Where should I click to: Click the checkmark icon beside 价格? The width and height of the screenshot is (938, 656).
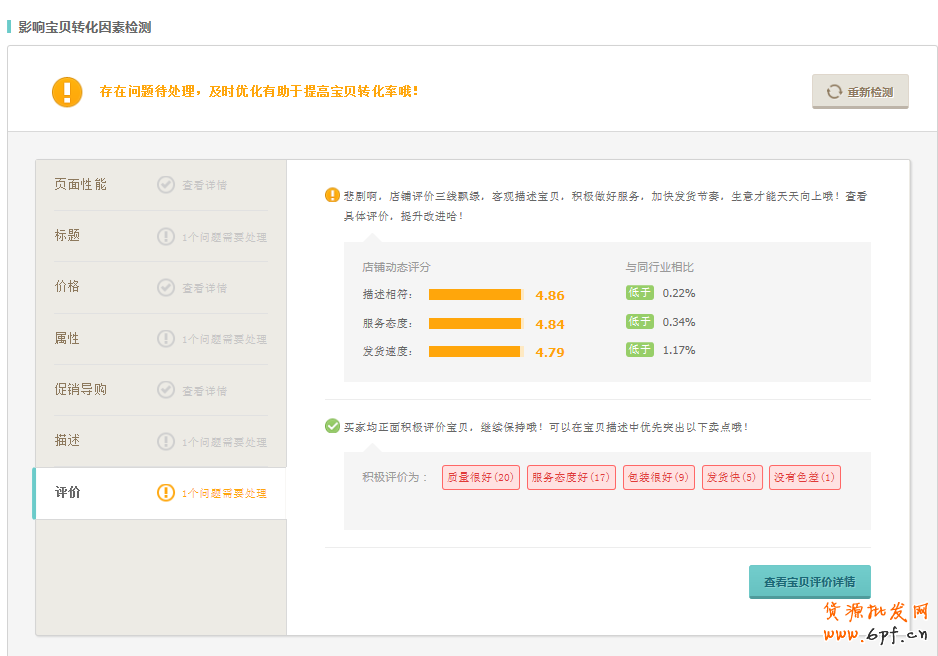[x=166, y=288]
